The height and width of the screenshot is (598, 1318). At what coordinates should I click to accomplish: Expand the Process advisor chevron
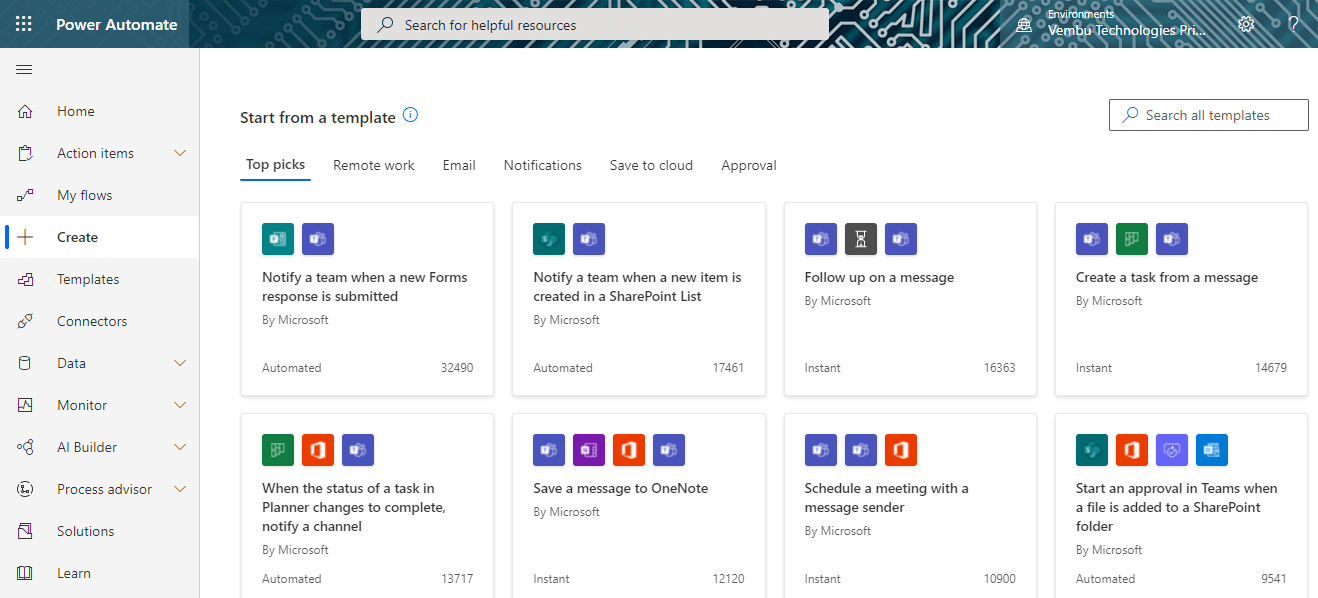[x=180, y=489]
